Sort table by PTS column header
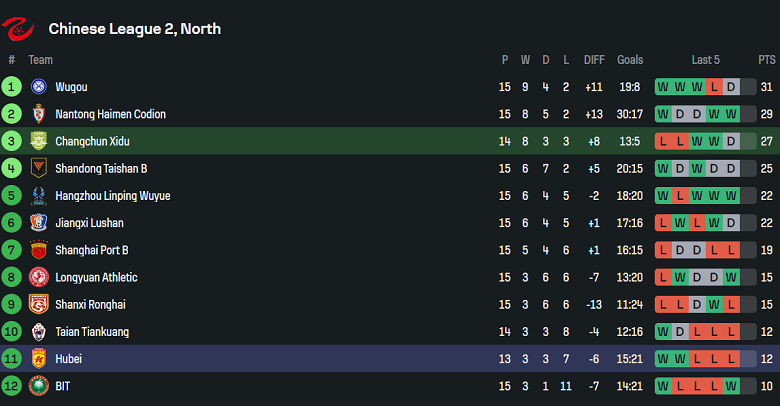The height and width of the screenshot is (406, 780). 766,60
